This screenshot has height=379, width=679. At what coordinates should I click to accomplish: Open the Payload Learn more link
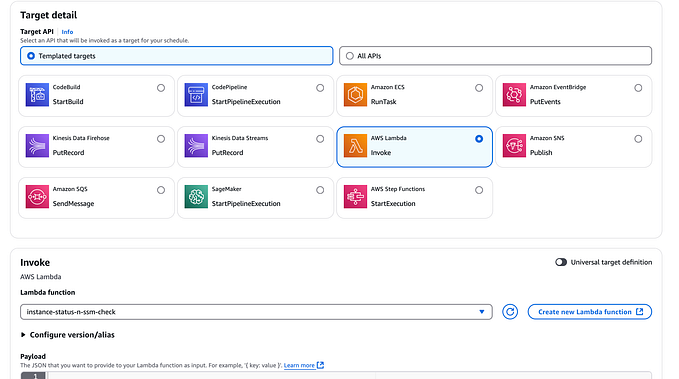click(299, 365)
